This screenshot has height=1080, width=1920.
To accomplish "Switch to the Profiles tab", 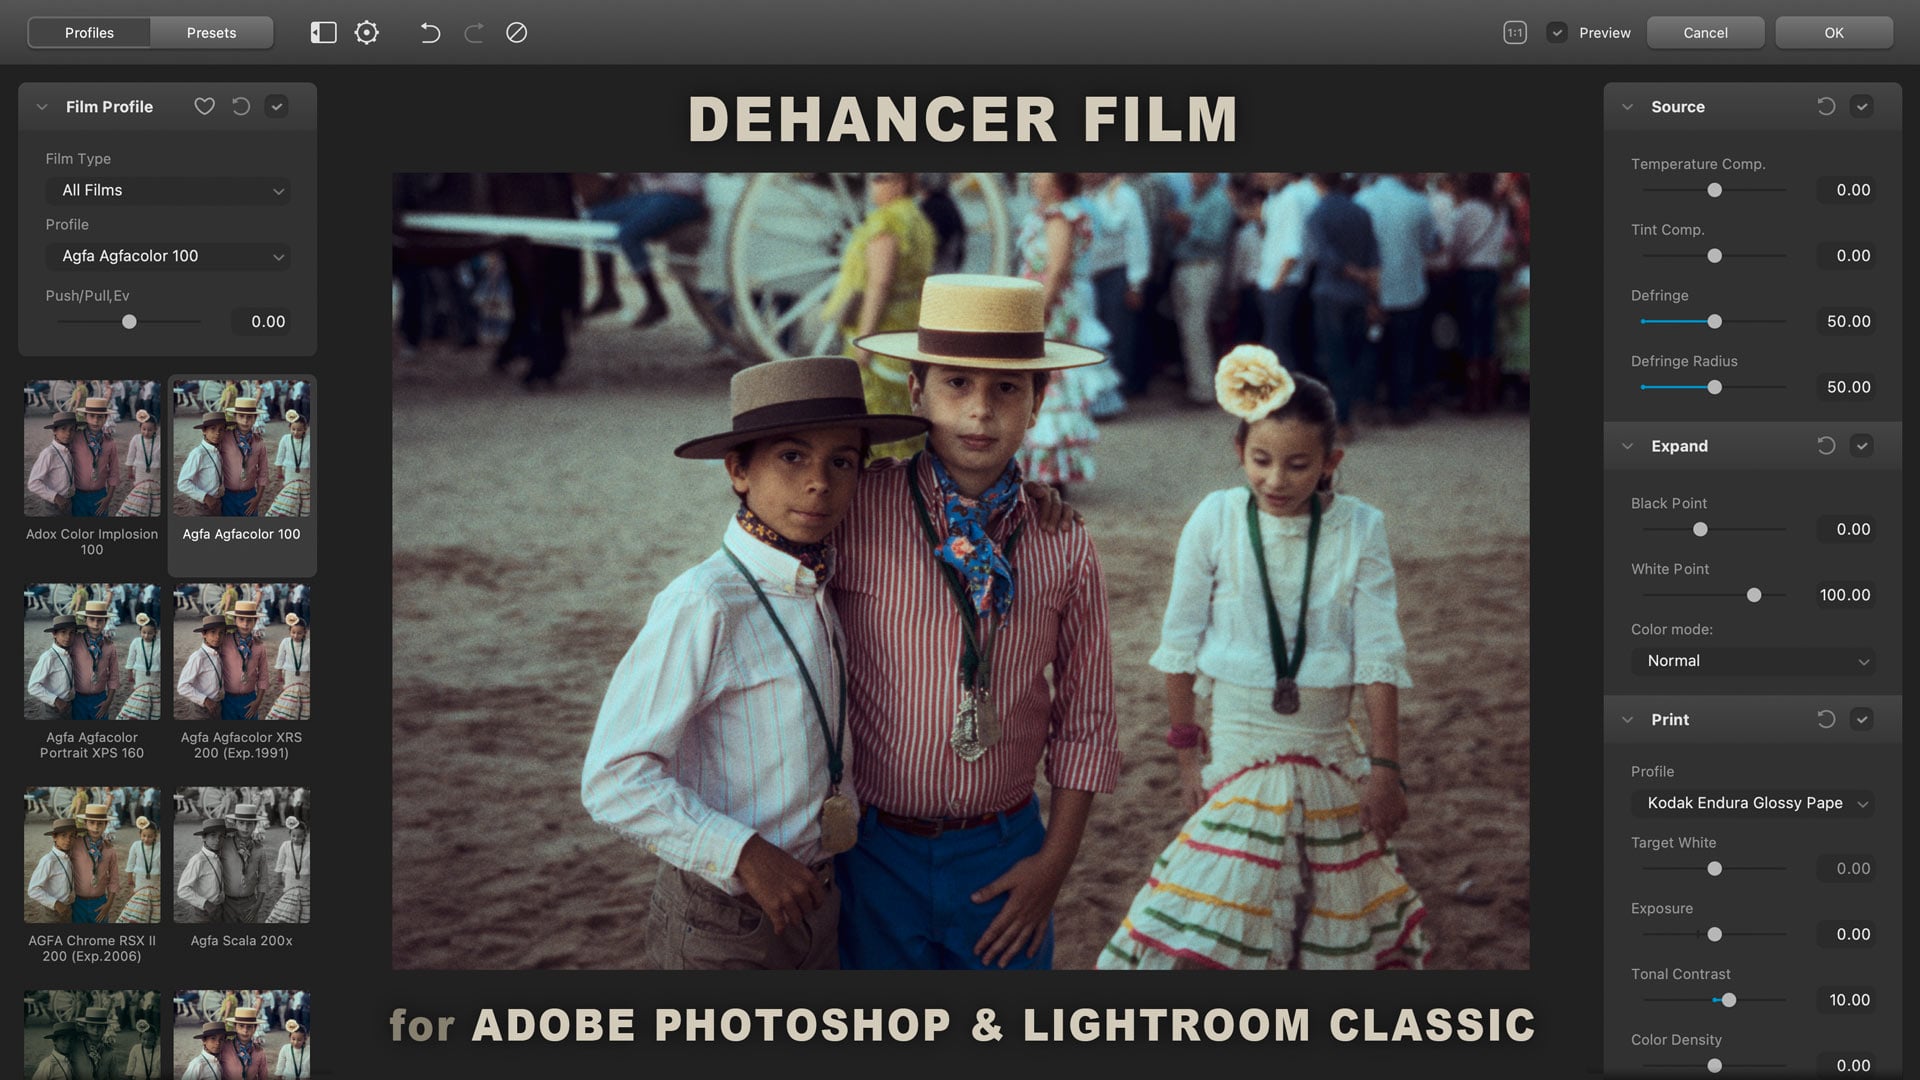I will tap(89, 33).
